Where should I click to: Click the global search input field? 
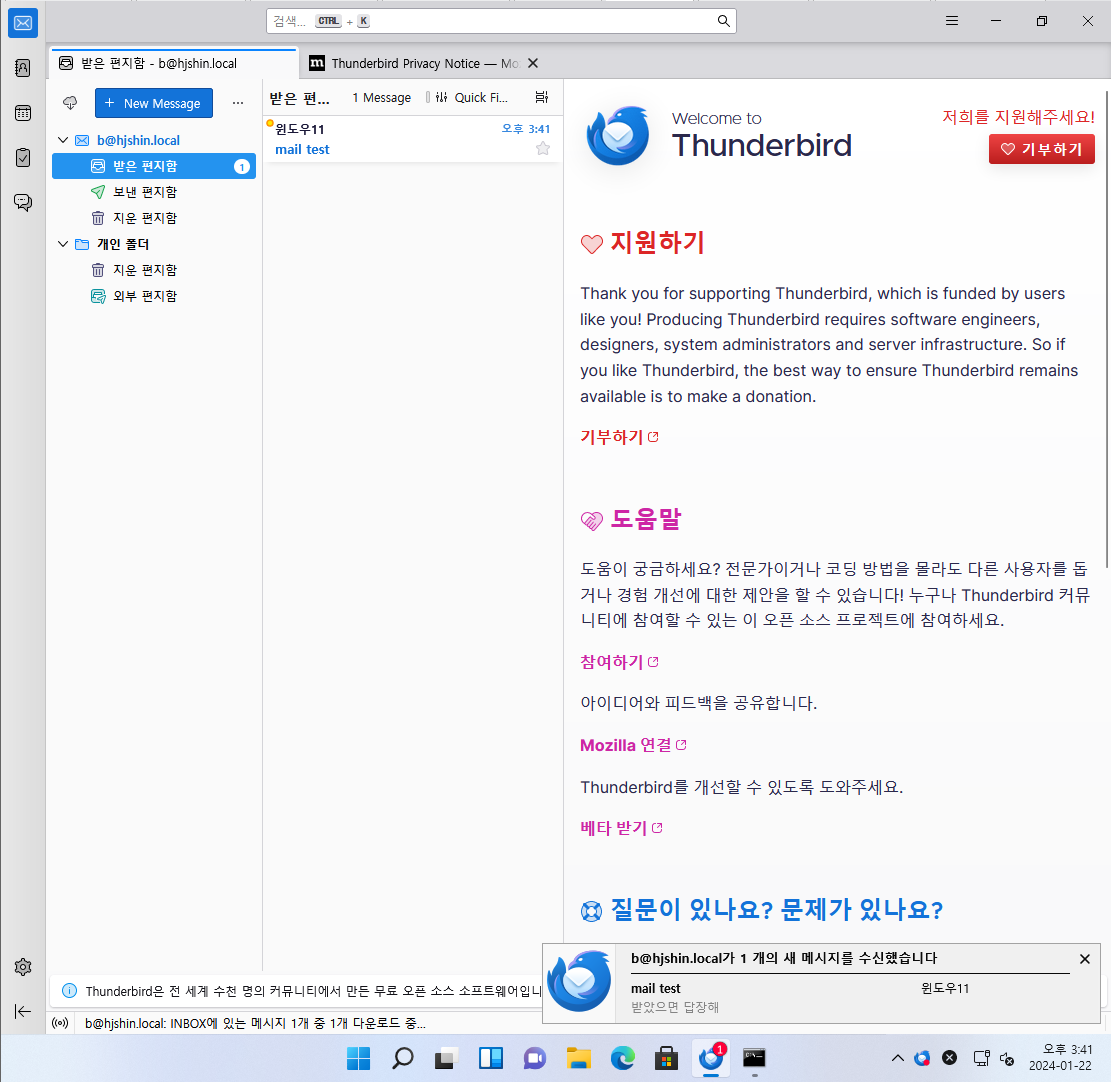click(501, 21)
